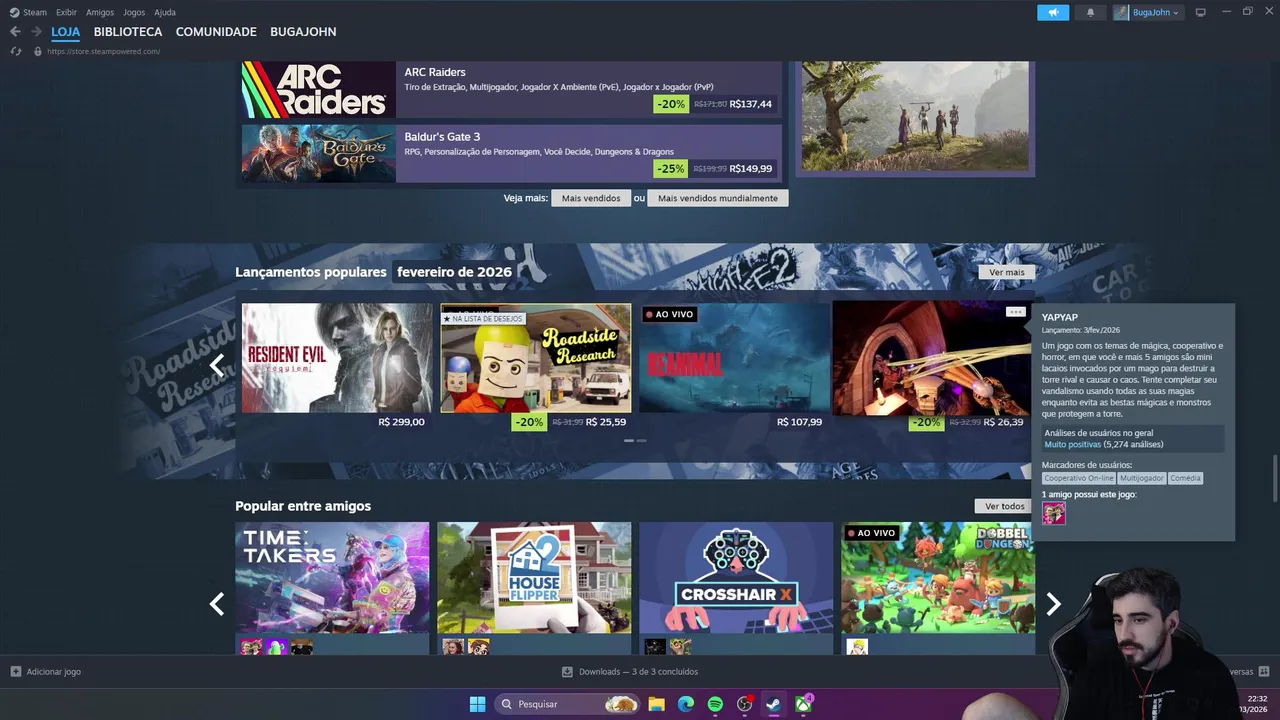The image size is (1280, 720).
Task: Click the featured game screenshot beside top sellers
Action: pos(915,115)
